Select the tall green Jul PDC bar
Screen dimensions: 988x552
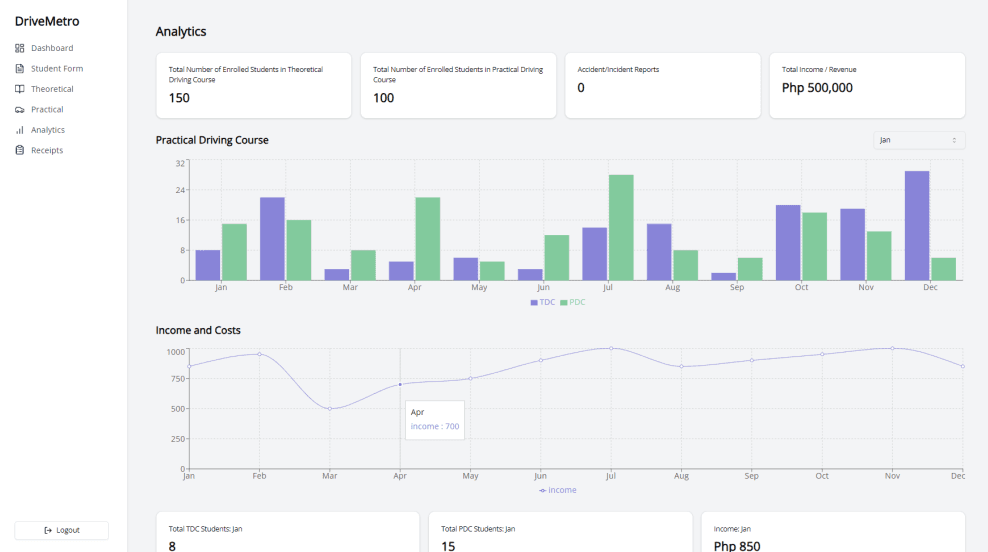coord(621,228)
